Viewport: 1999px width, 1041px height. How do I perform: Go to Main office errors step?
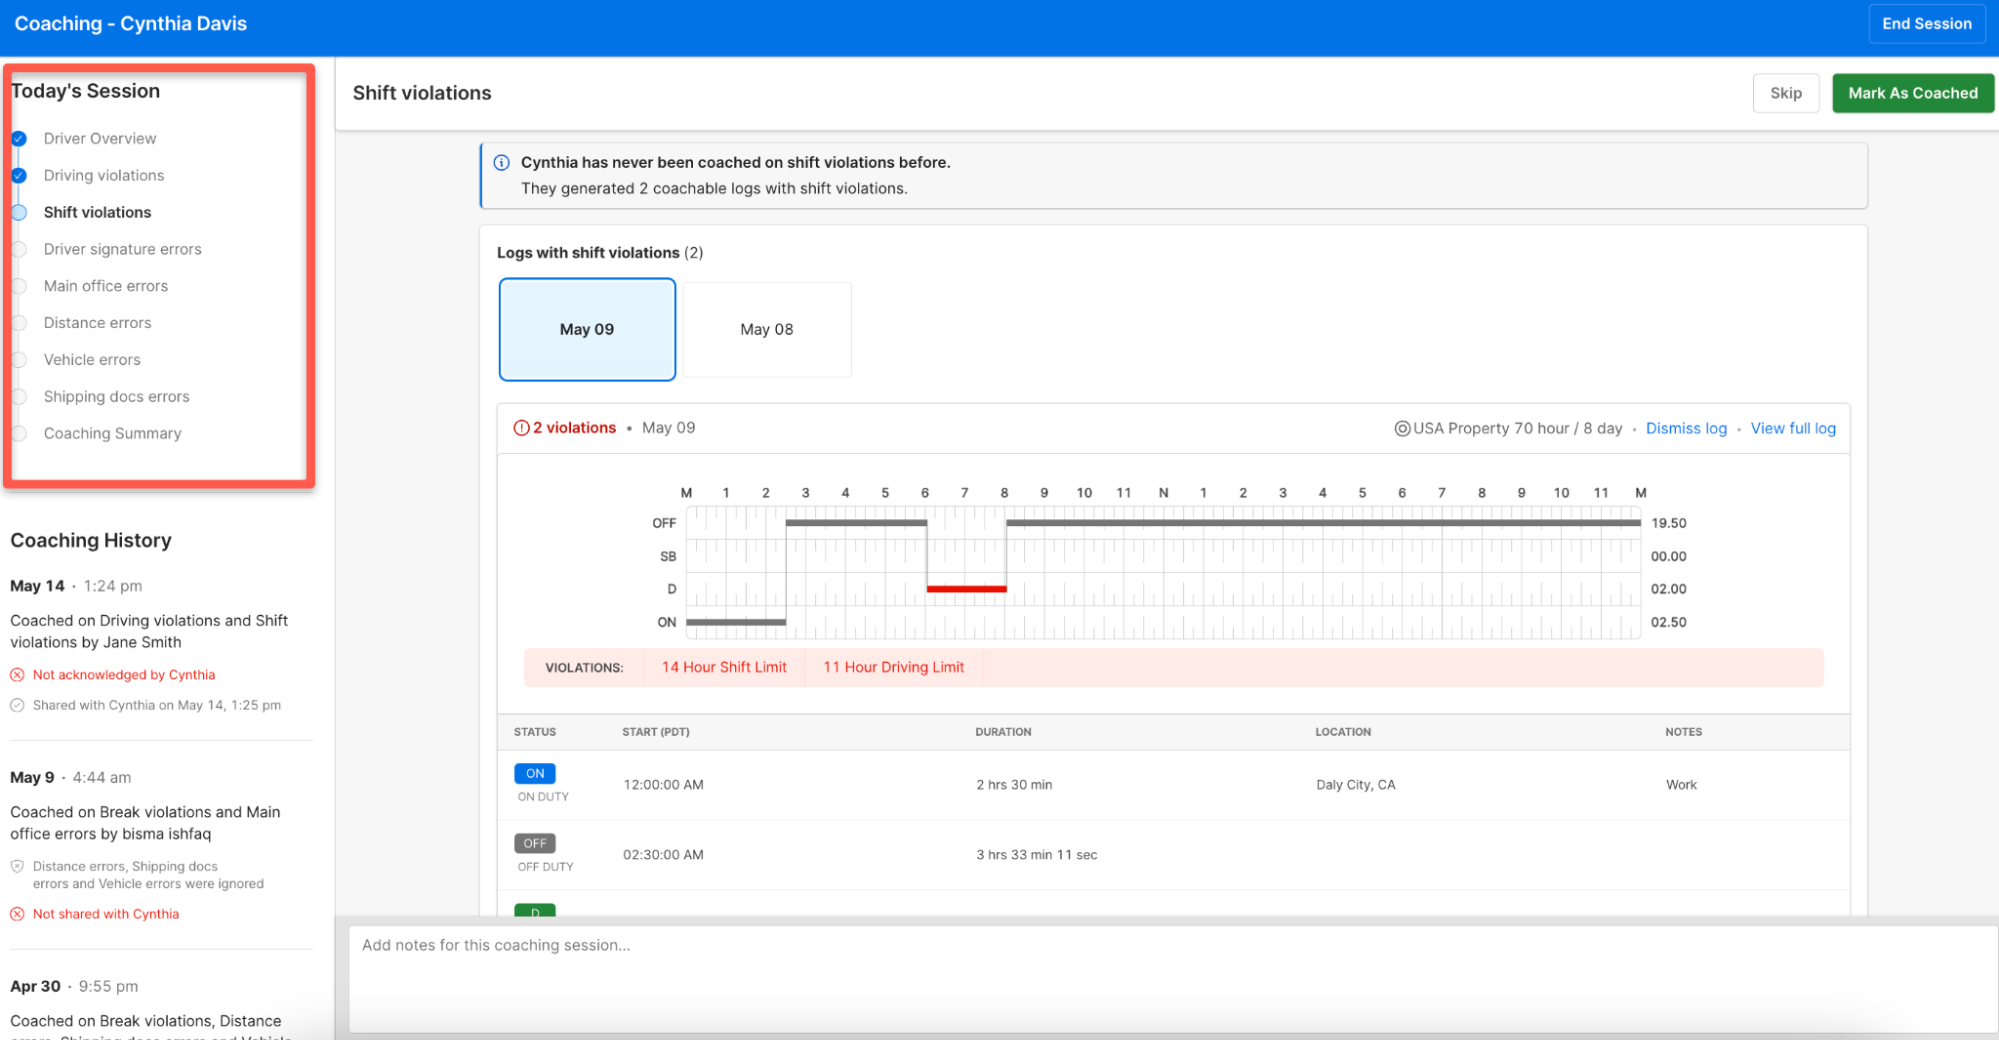click(x=106, y=287)
